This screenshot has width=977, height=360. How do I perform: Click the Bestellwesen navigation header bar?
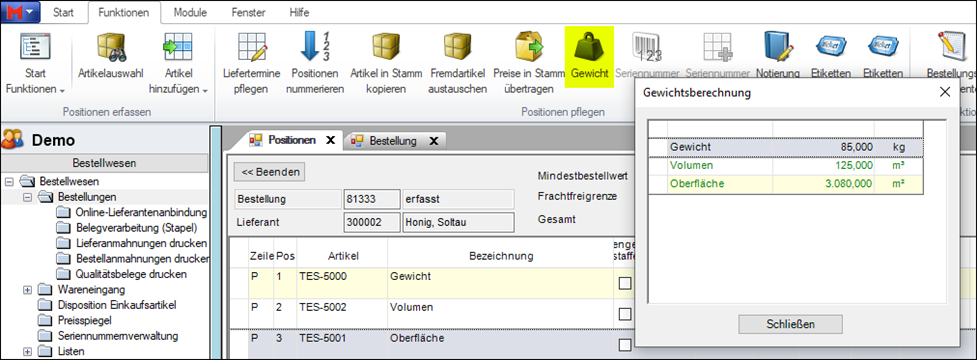(105, 163)
